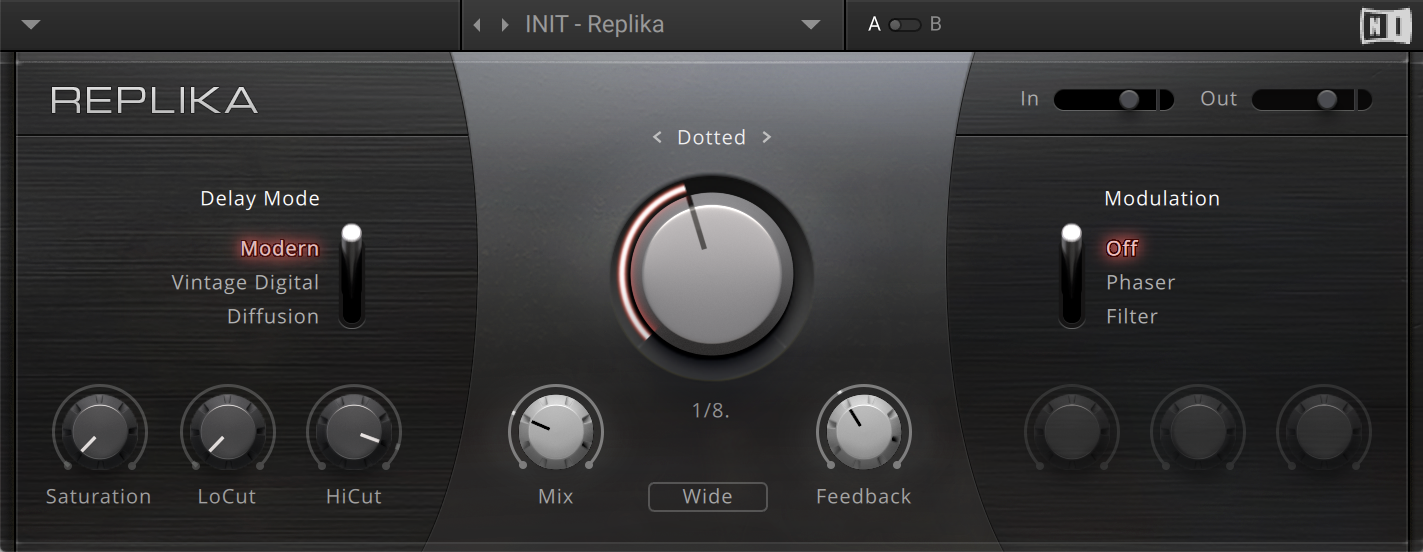This screenshot has height=552, width=1423.
Task: Go to previous preset with left arrow
Action: tap(477, 25)
